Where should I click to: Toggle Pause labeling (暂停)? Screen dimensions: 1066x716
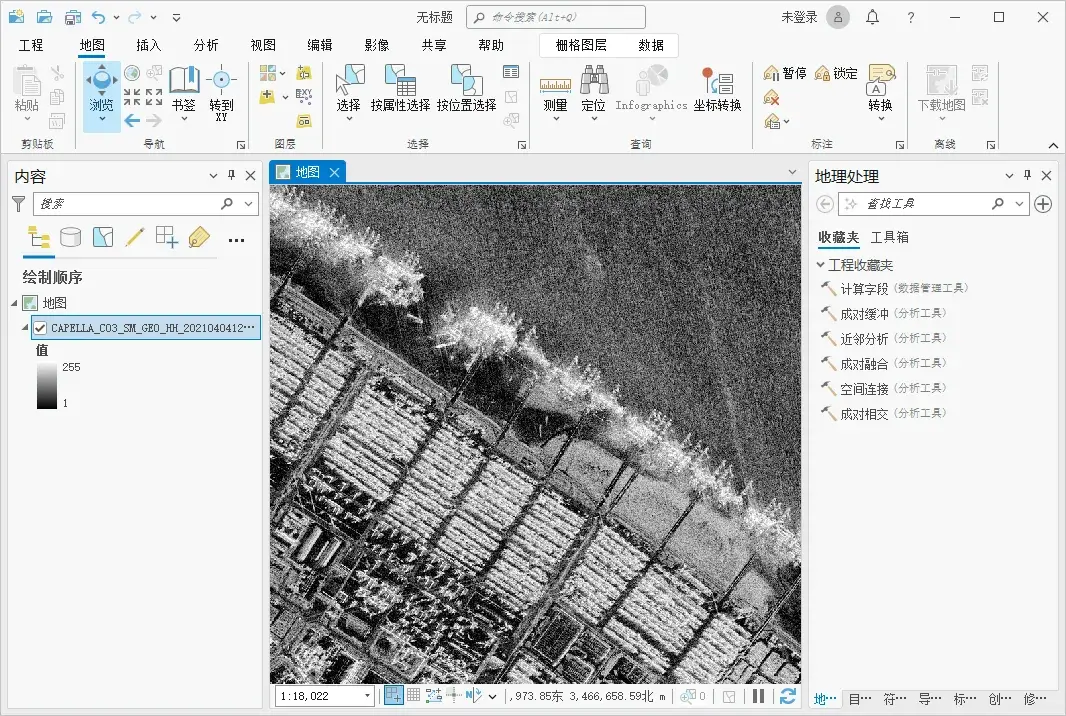[785, 73]
